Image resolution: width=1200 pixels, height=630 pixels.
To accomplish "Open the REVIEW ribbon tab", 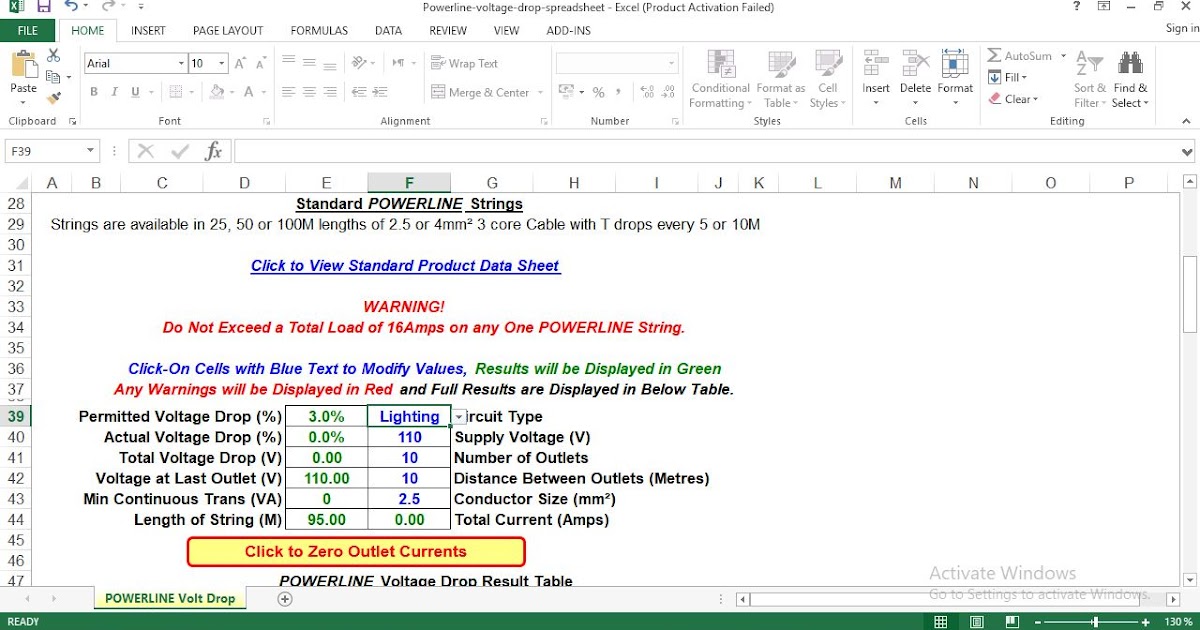I will [447, 30].
